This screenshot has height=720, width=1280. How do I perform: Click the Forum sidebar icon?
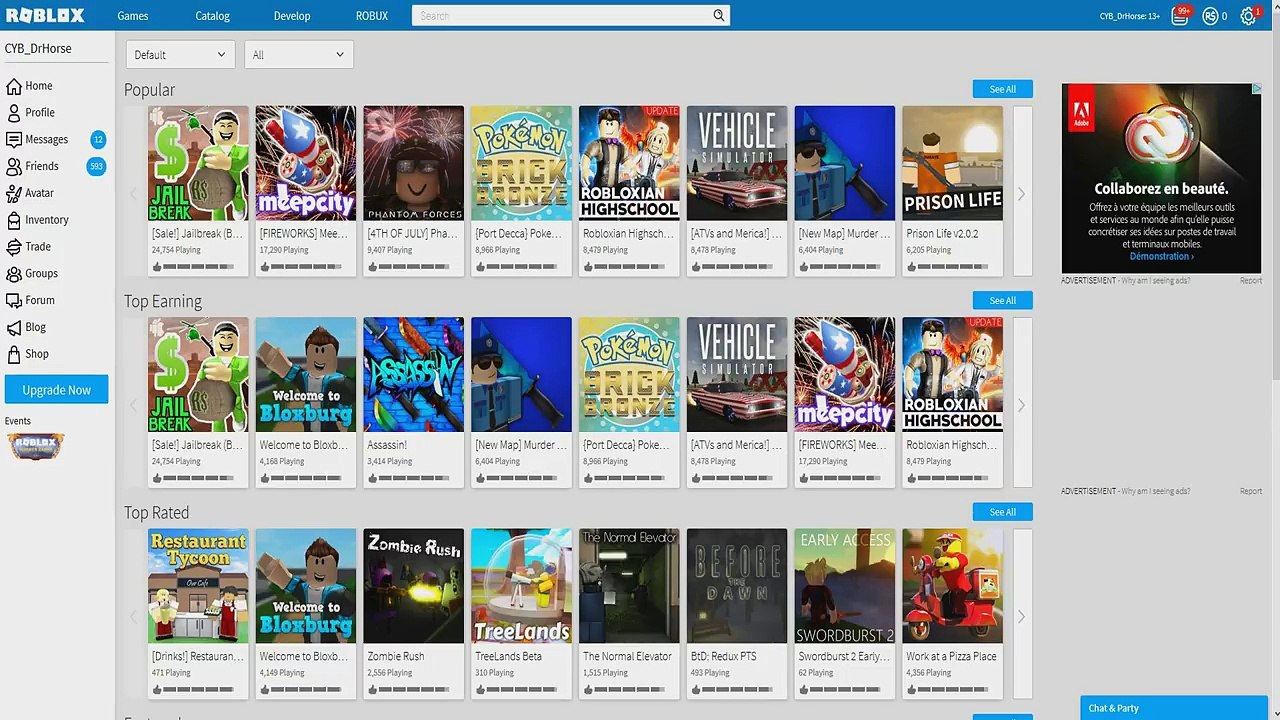(14, 300)
